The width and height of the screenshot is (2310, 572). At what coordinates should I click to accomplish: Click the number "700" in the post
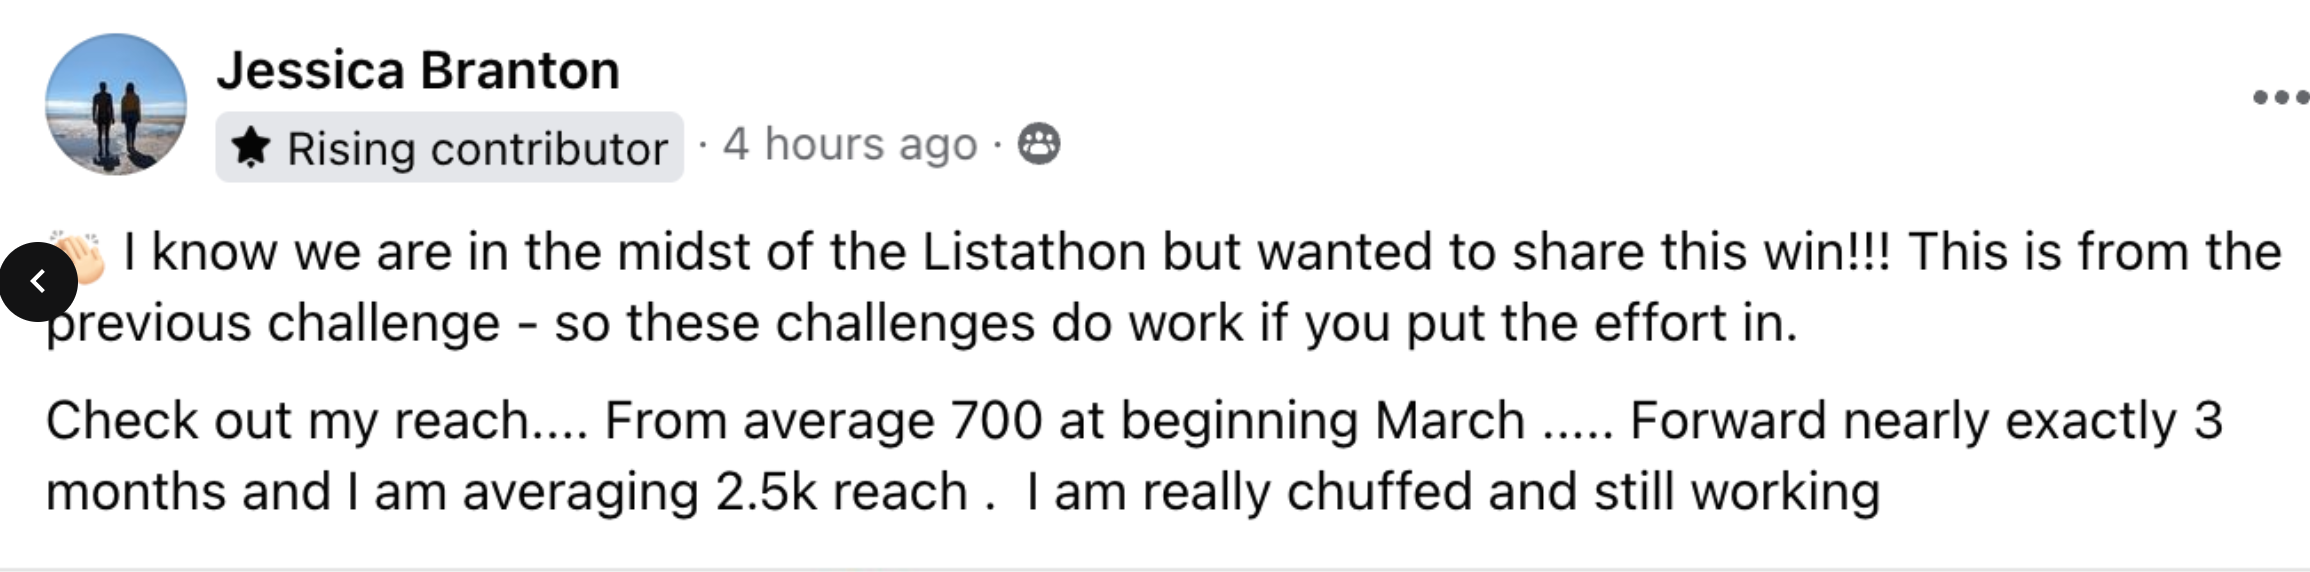point(996,421)
